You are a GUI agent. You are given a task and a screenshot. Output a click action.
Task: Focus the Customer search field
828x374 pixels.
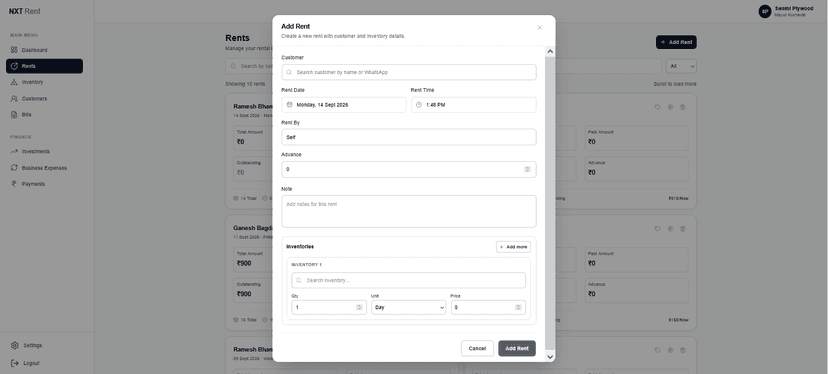(x=409, y=72)
